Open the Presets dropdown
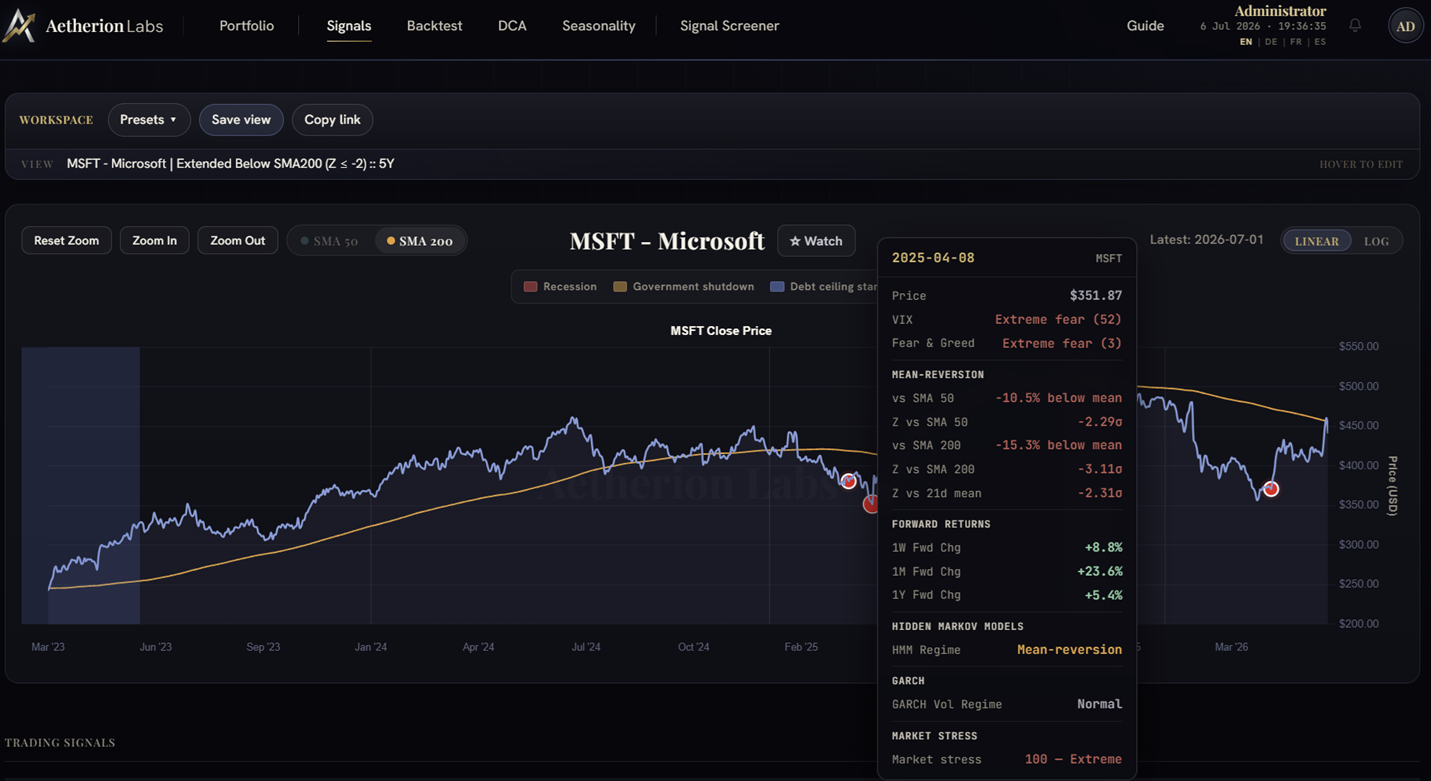The width and height of the screenshot is (1431, 781). (149, 120)
